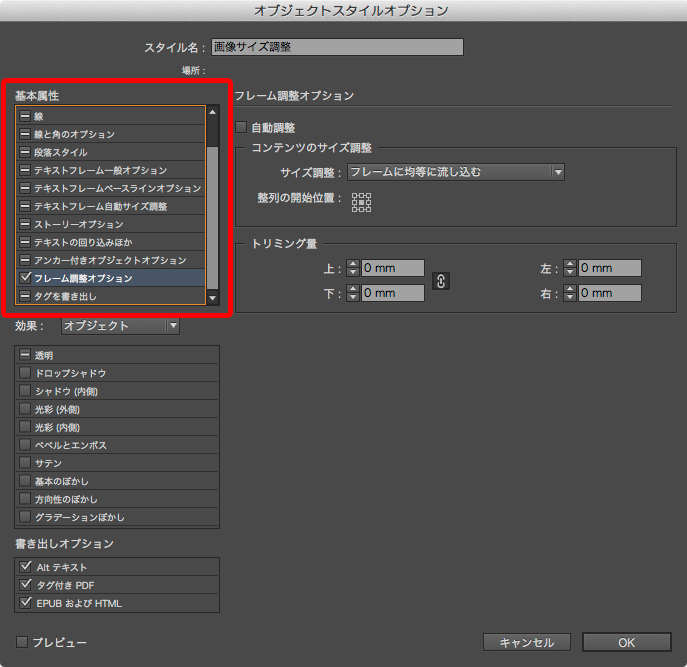This screenshot has height=667, width=687.
Task: Toggle the dash box beside 段落スタイル
Action: coord(25,152)
